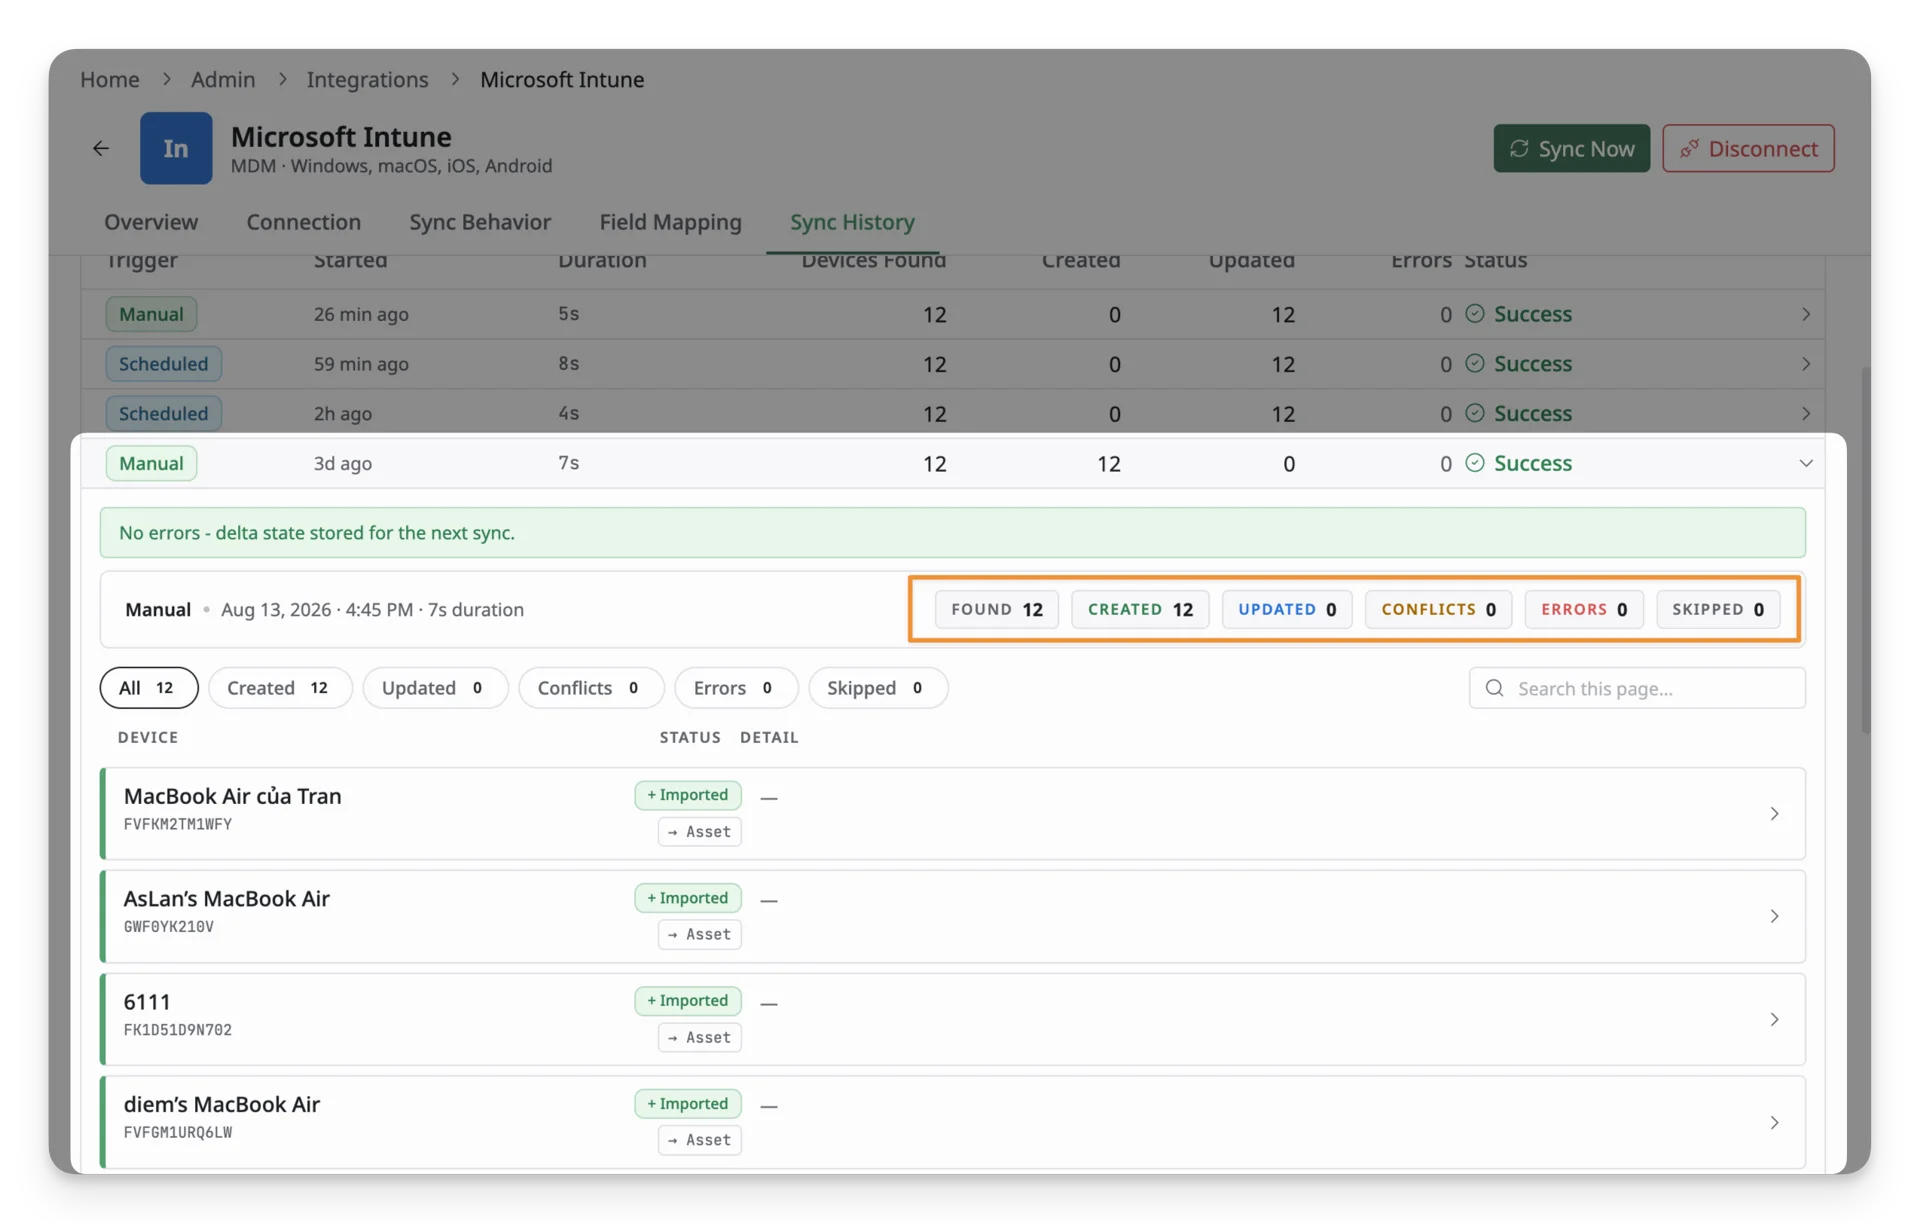Open AsLan's MacBook Air device details
This screenshot has height=1223, width=1920.
pos(1774,916)
